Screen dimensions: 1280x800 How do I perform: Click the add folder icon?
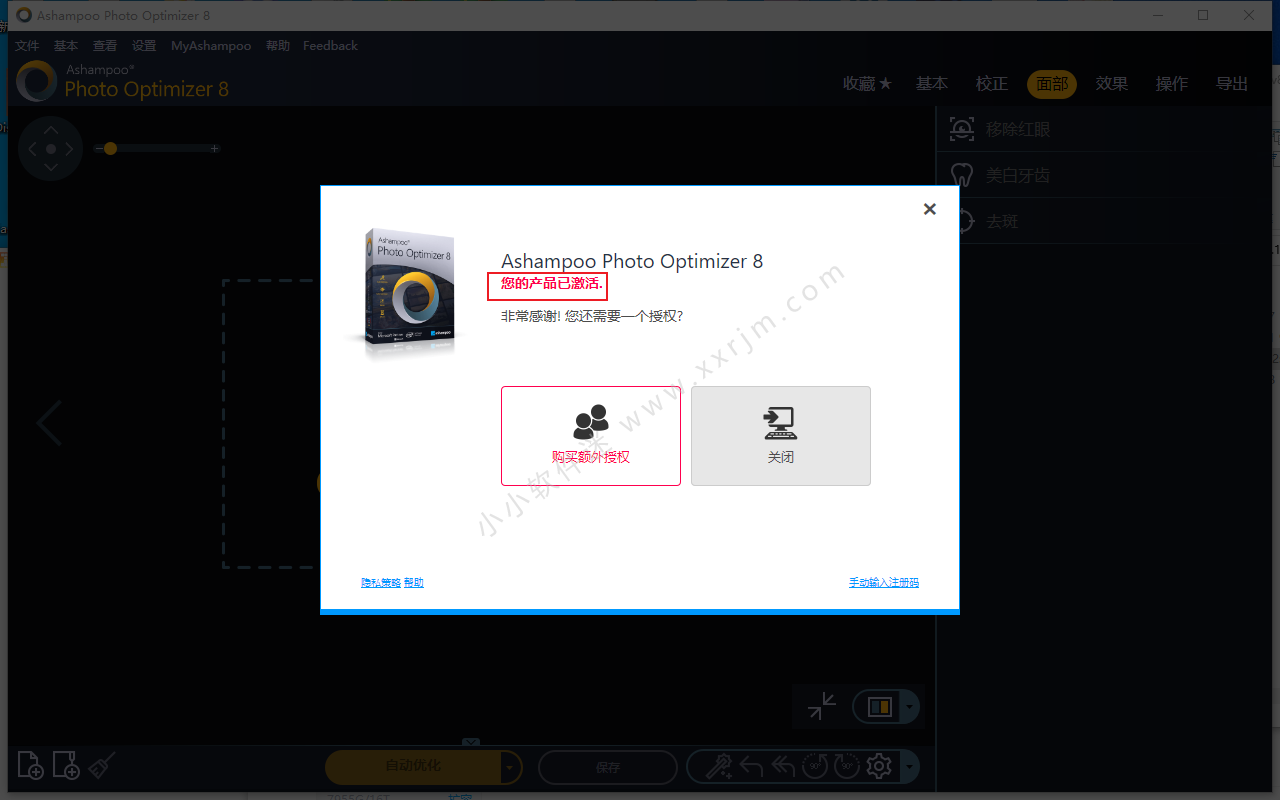pyautogui.click(x=66, y=765)
